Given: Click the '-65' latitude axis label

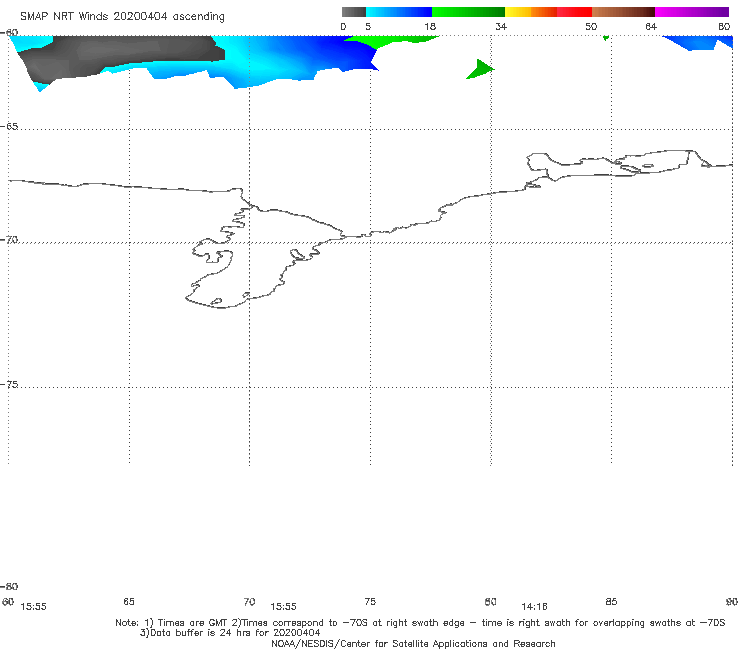Looking at the screenshot, I should pos(9,127).
